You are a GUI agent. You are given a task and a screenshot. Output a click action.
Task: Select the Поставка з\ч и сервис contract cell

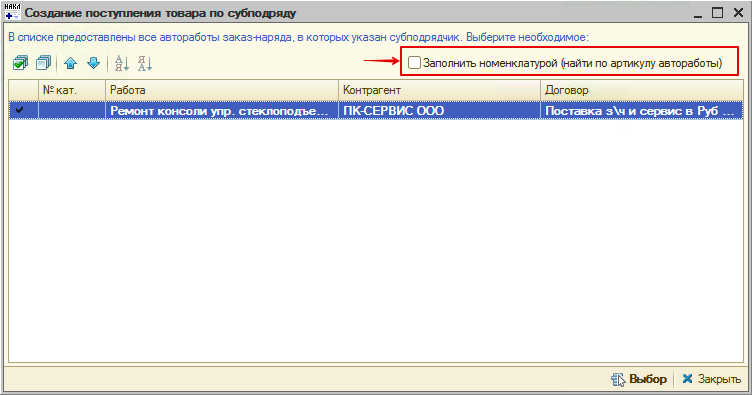pos(642,110)
